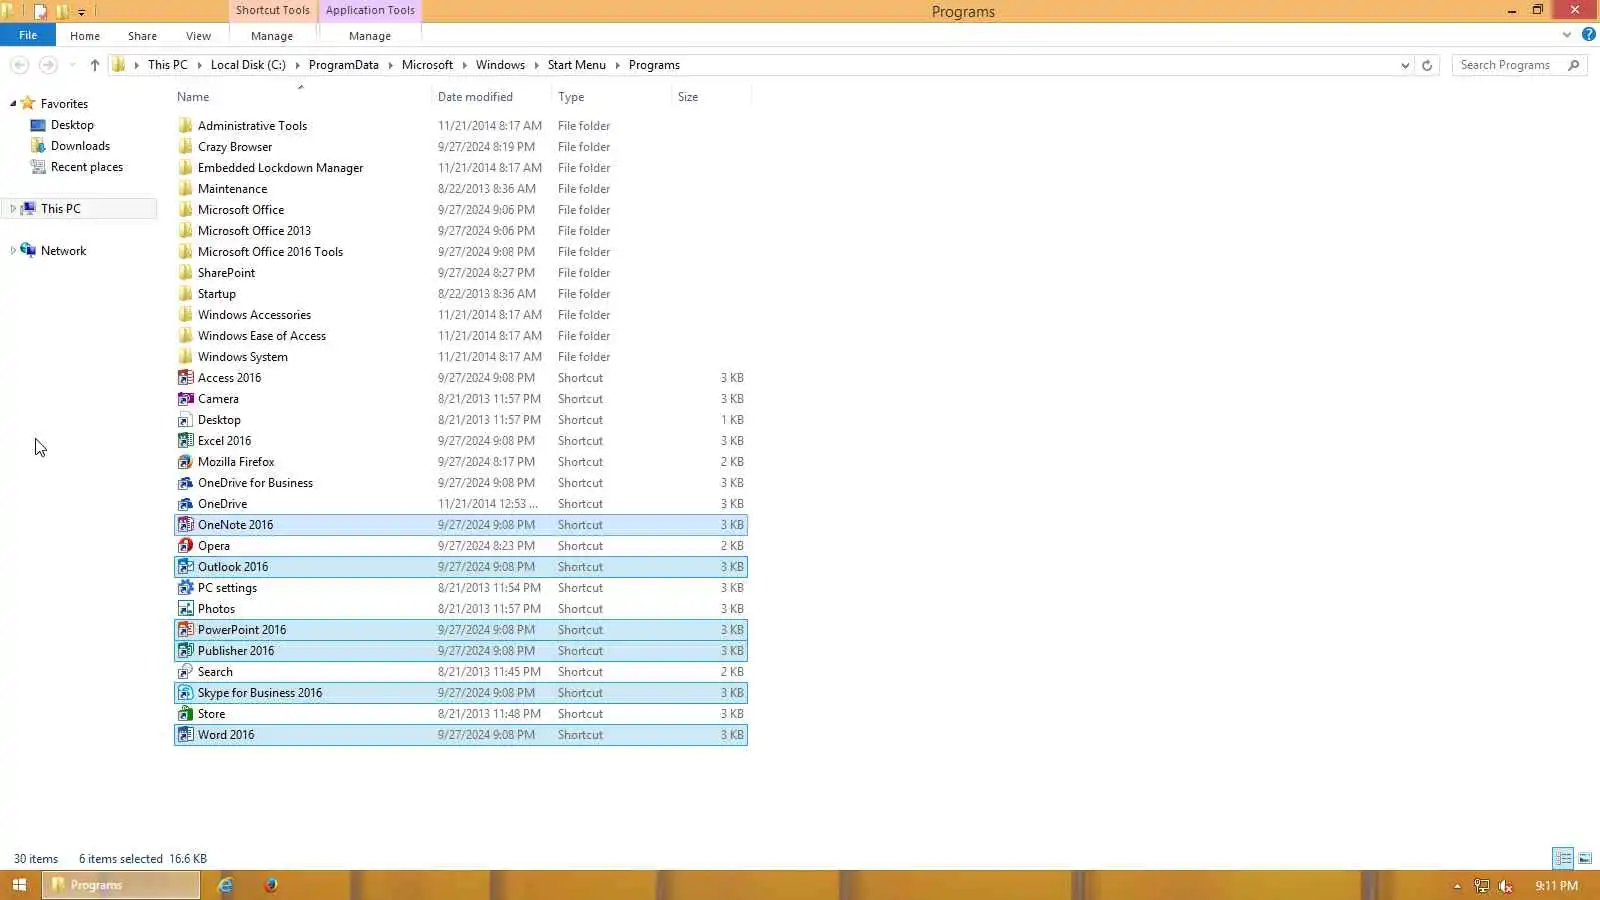Open the Share ribbon tab
Viewport: 1600px width, 900px height.
(142, 36)
